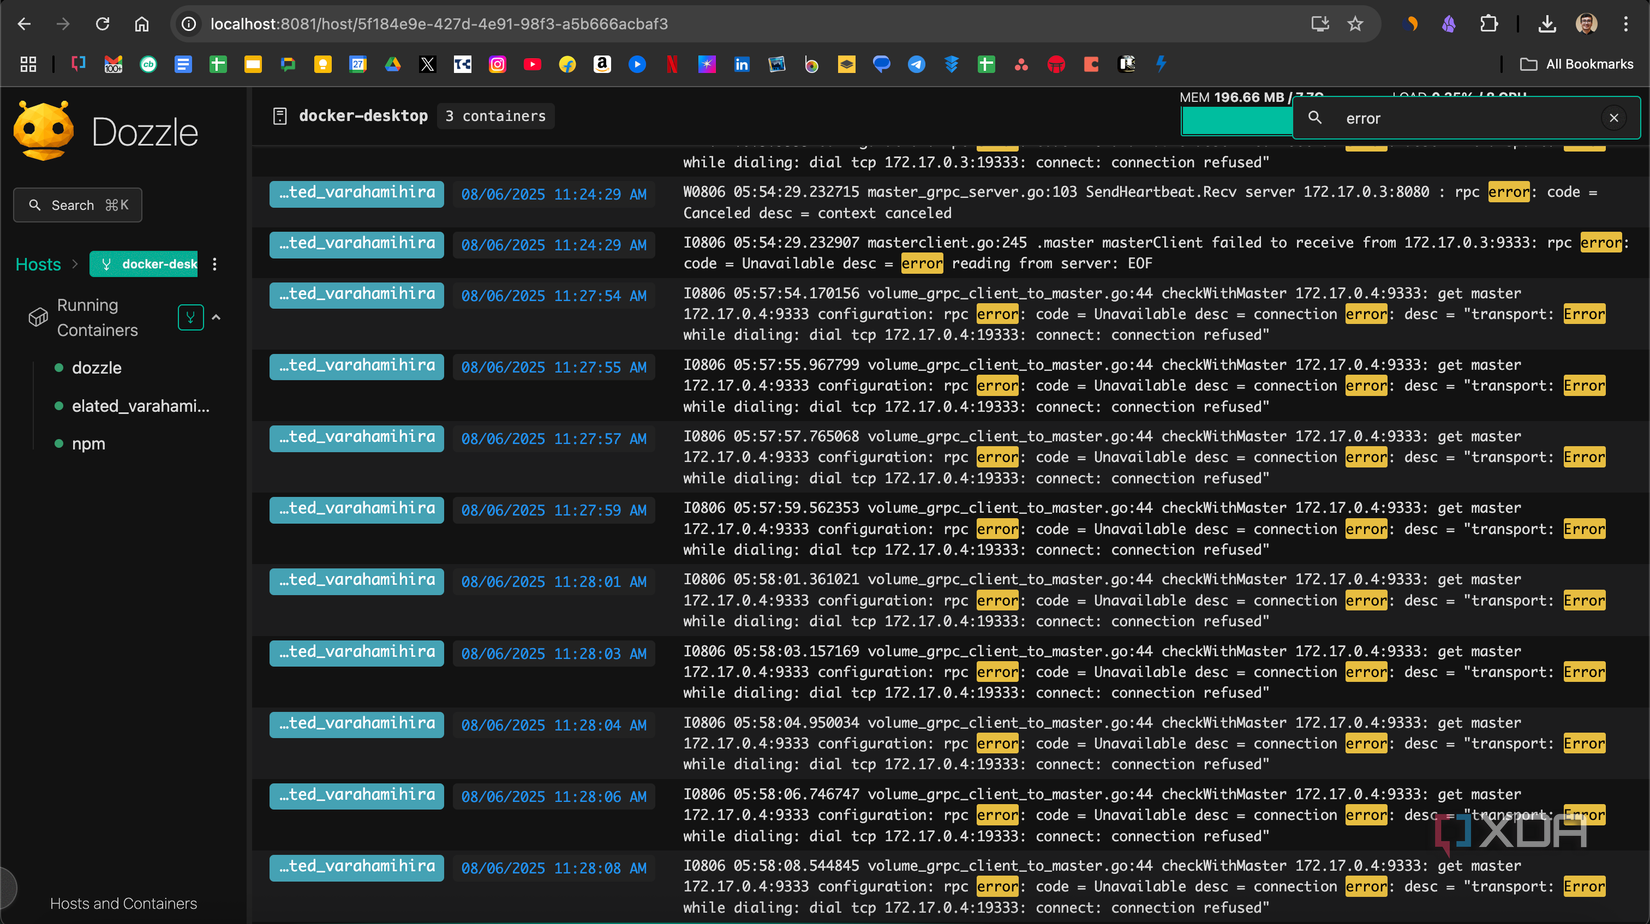Image resolution: width=1650 pixels, height=924 pixels.
Task: Click the timestamp 08/06/2025 11:28:01 AM
Action: coord(554,582)
